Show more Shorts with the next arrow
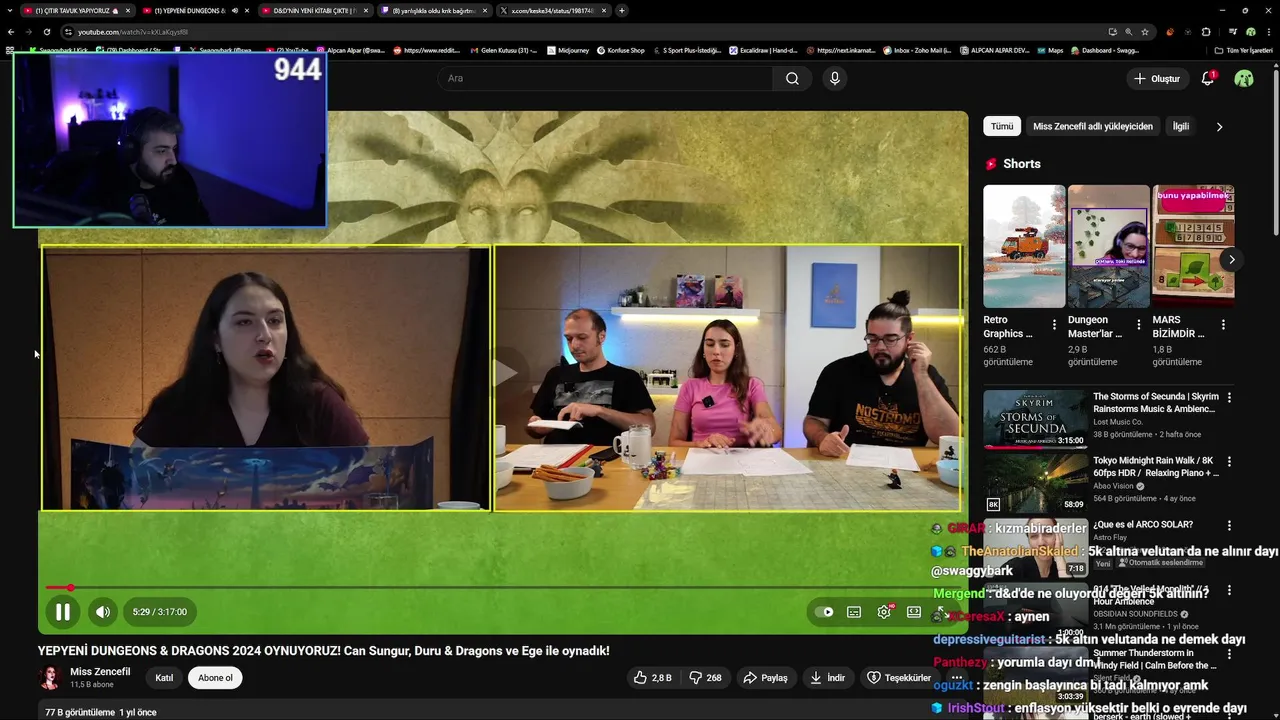 [x=1232, y=259]
